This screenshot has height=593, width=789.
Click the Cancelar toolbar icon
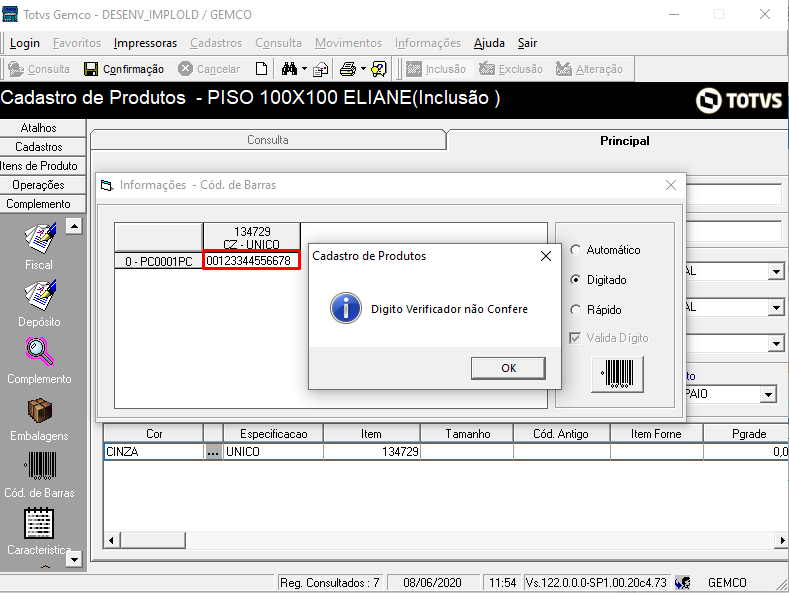click(x=186, y=68)
